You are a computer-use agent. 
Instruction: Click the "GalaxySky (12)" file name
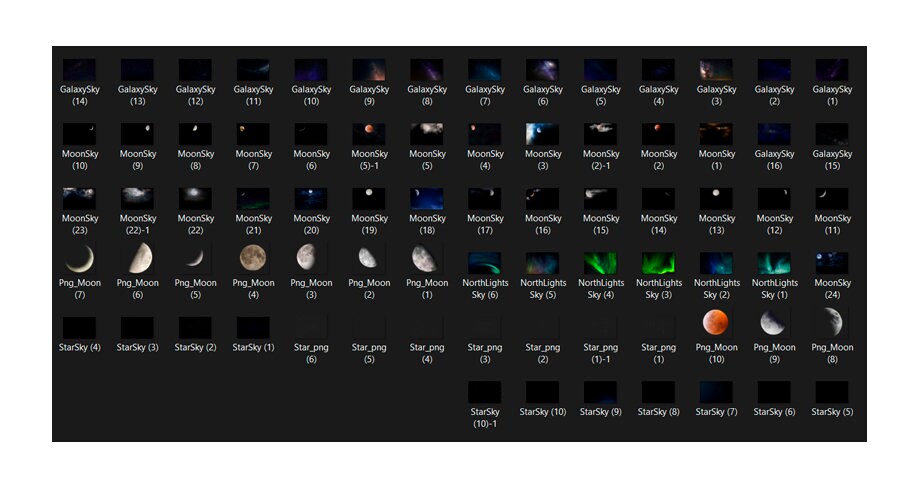pos(195,95)
